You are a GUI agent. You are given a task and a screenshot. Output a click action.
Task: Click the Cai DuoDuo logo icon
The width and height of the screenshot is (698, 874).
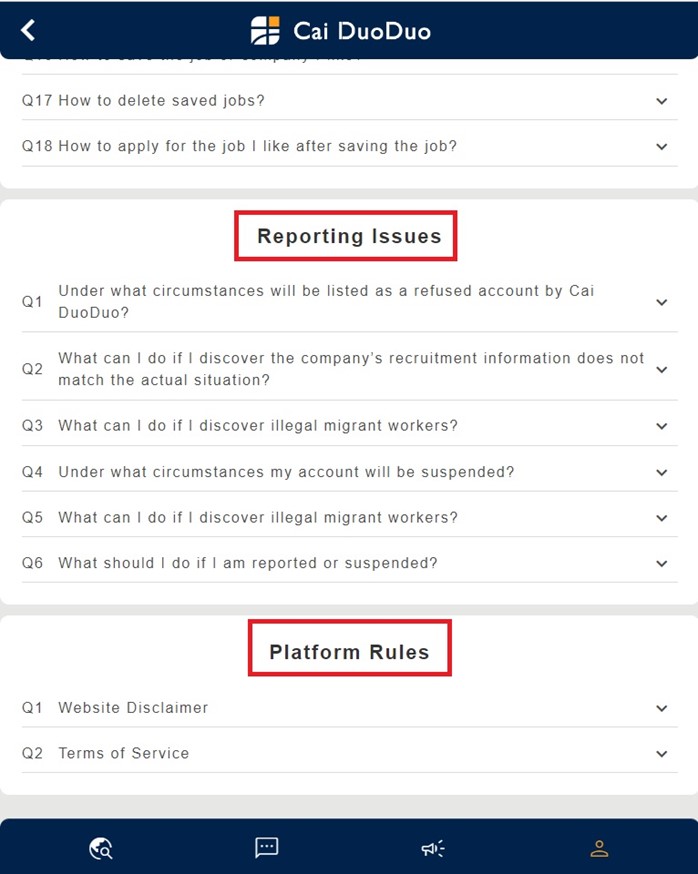[x=265, y=31]
